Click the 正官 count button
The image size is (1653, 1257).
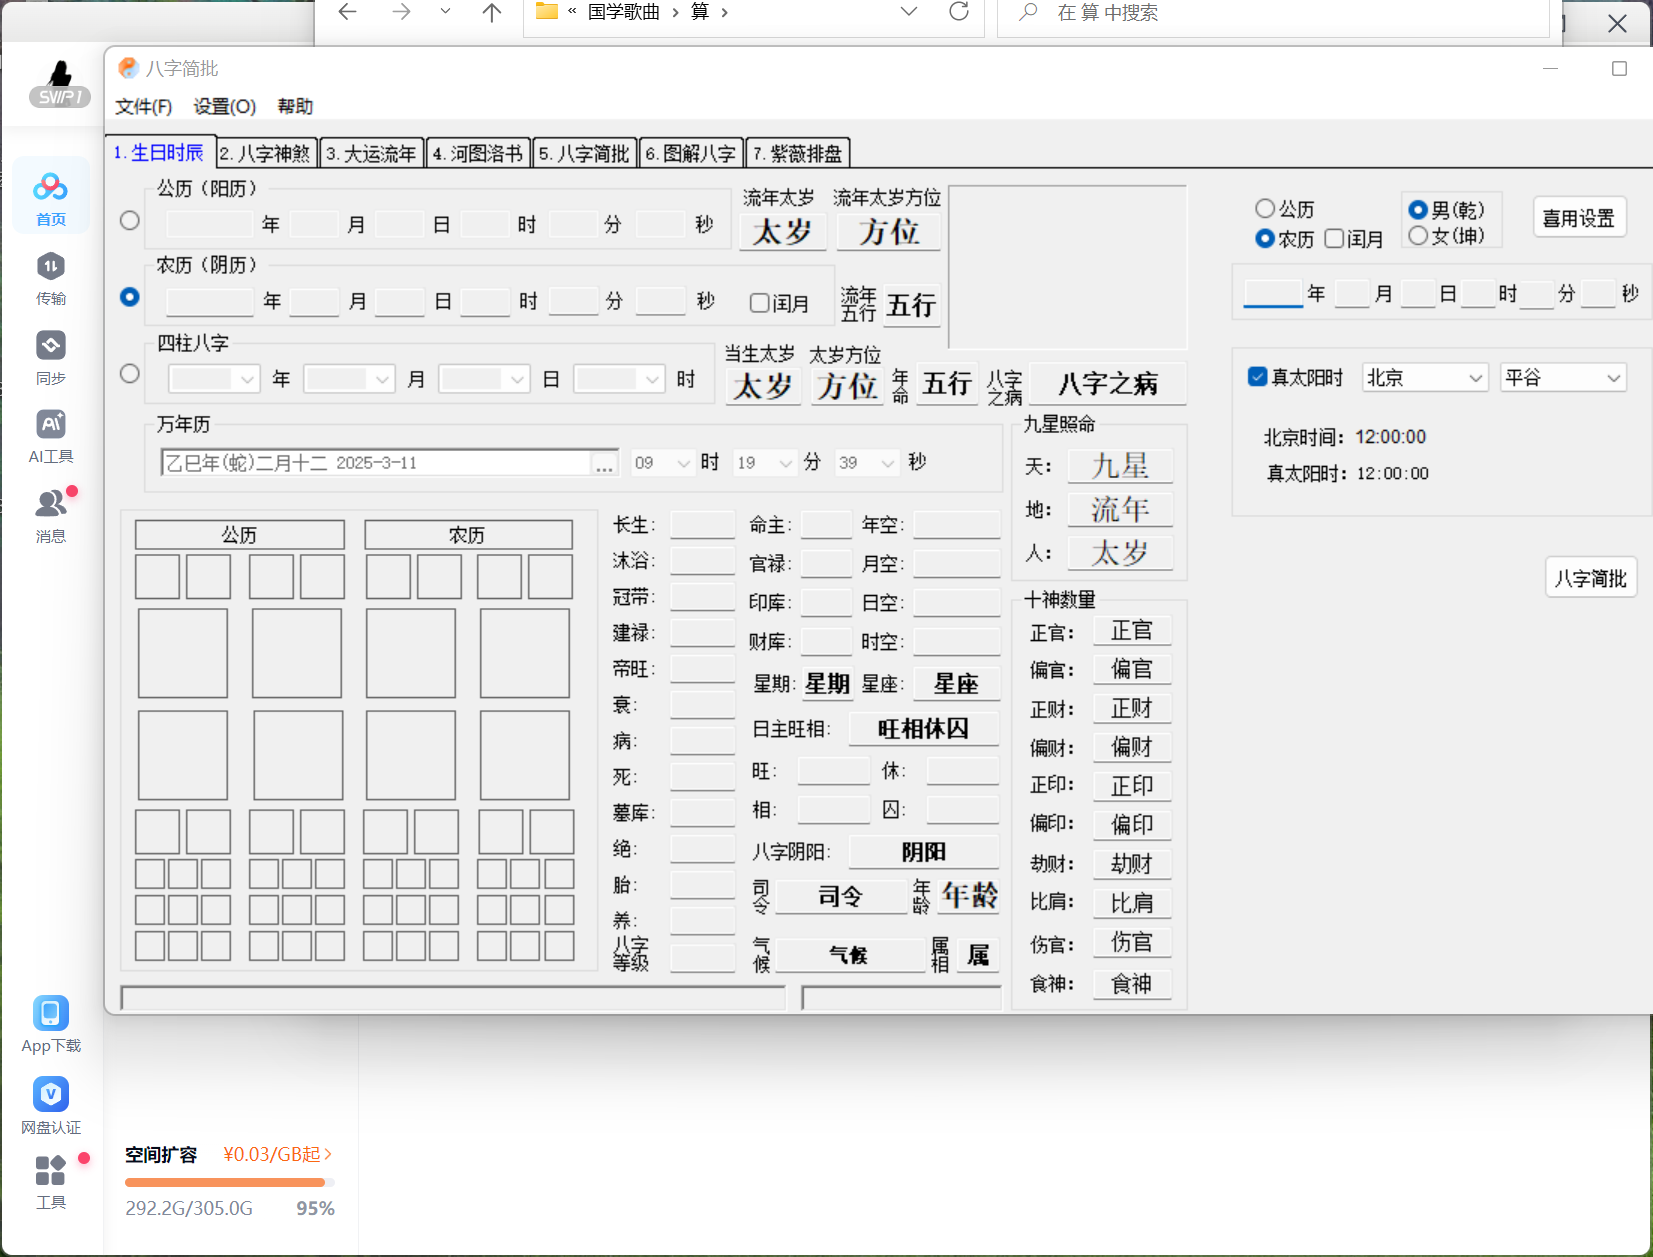(1131, 631)
